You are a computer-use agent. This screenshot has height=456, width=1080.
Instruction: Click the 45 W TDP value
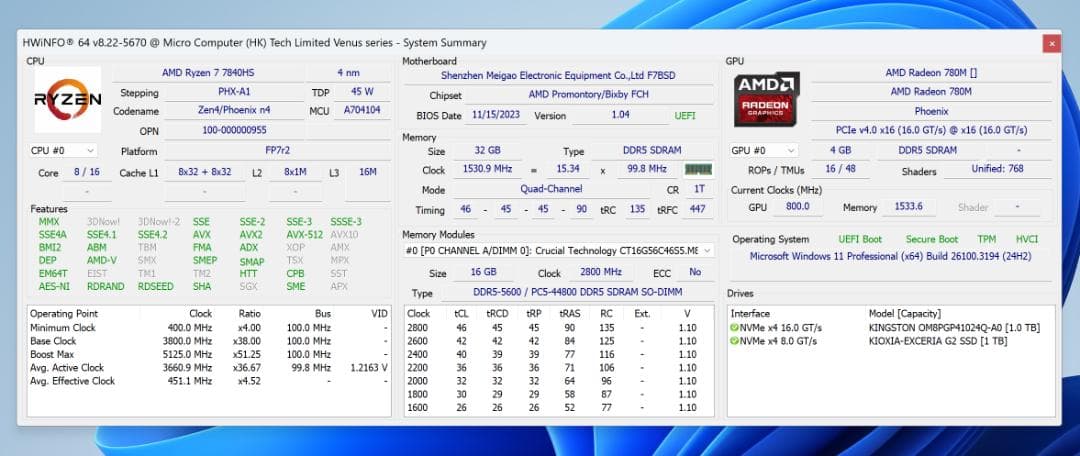[362, 92]
